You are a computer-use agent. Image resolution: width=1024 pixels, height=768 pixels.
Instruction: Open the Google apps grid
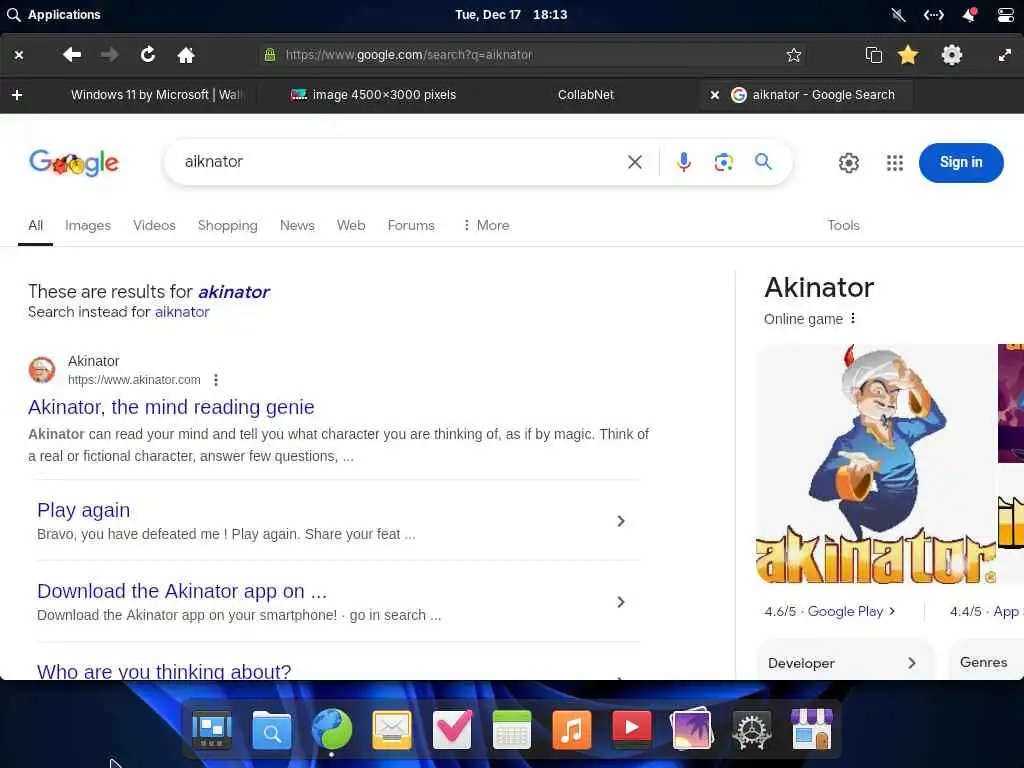tap(895, 163)
